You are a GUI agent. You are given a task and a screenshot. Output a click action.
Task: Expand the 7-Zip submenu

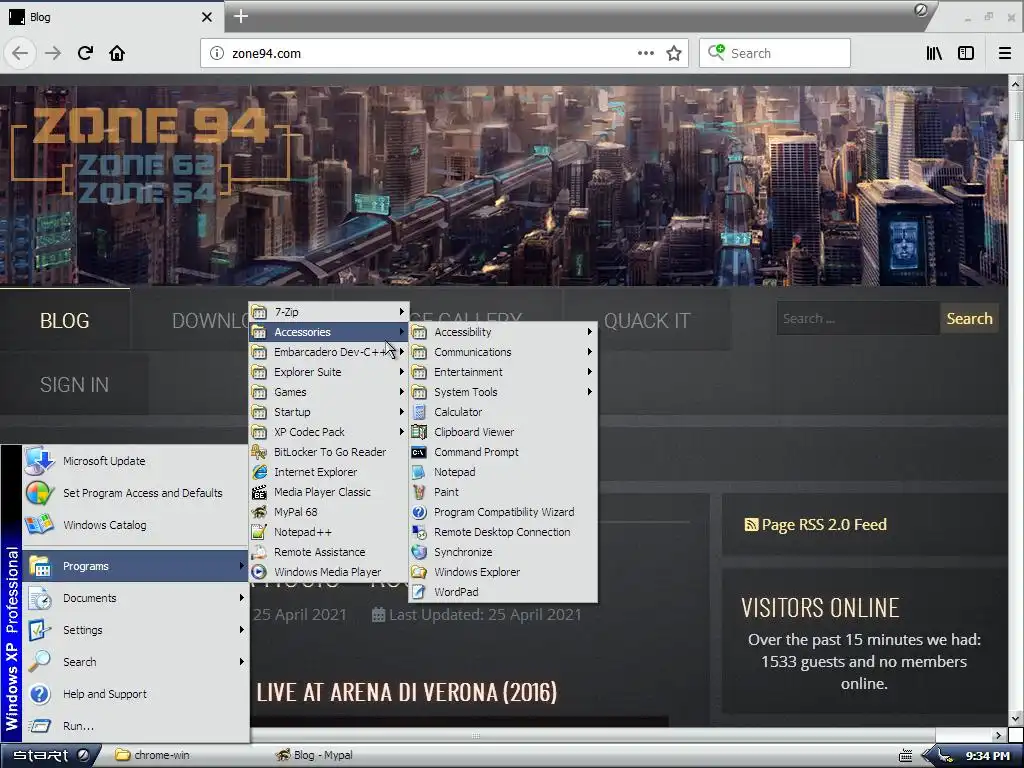point(329,312)
